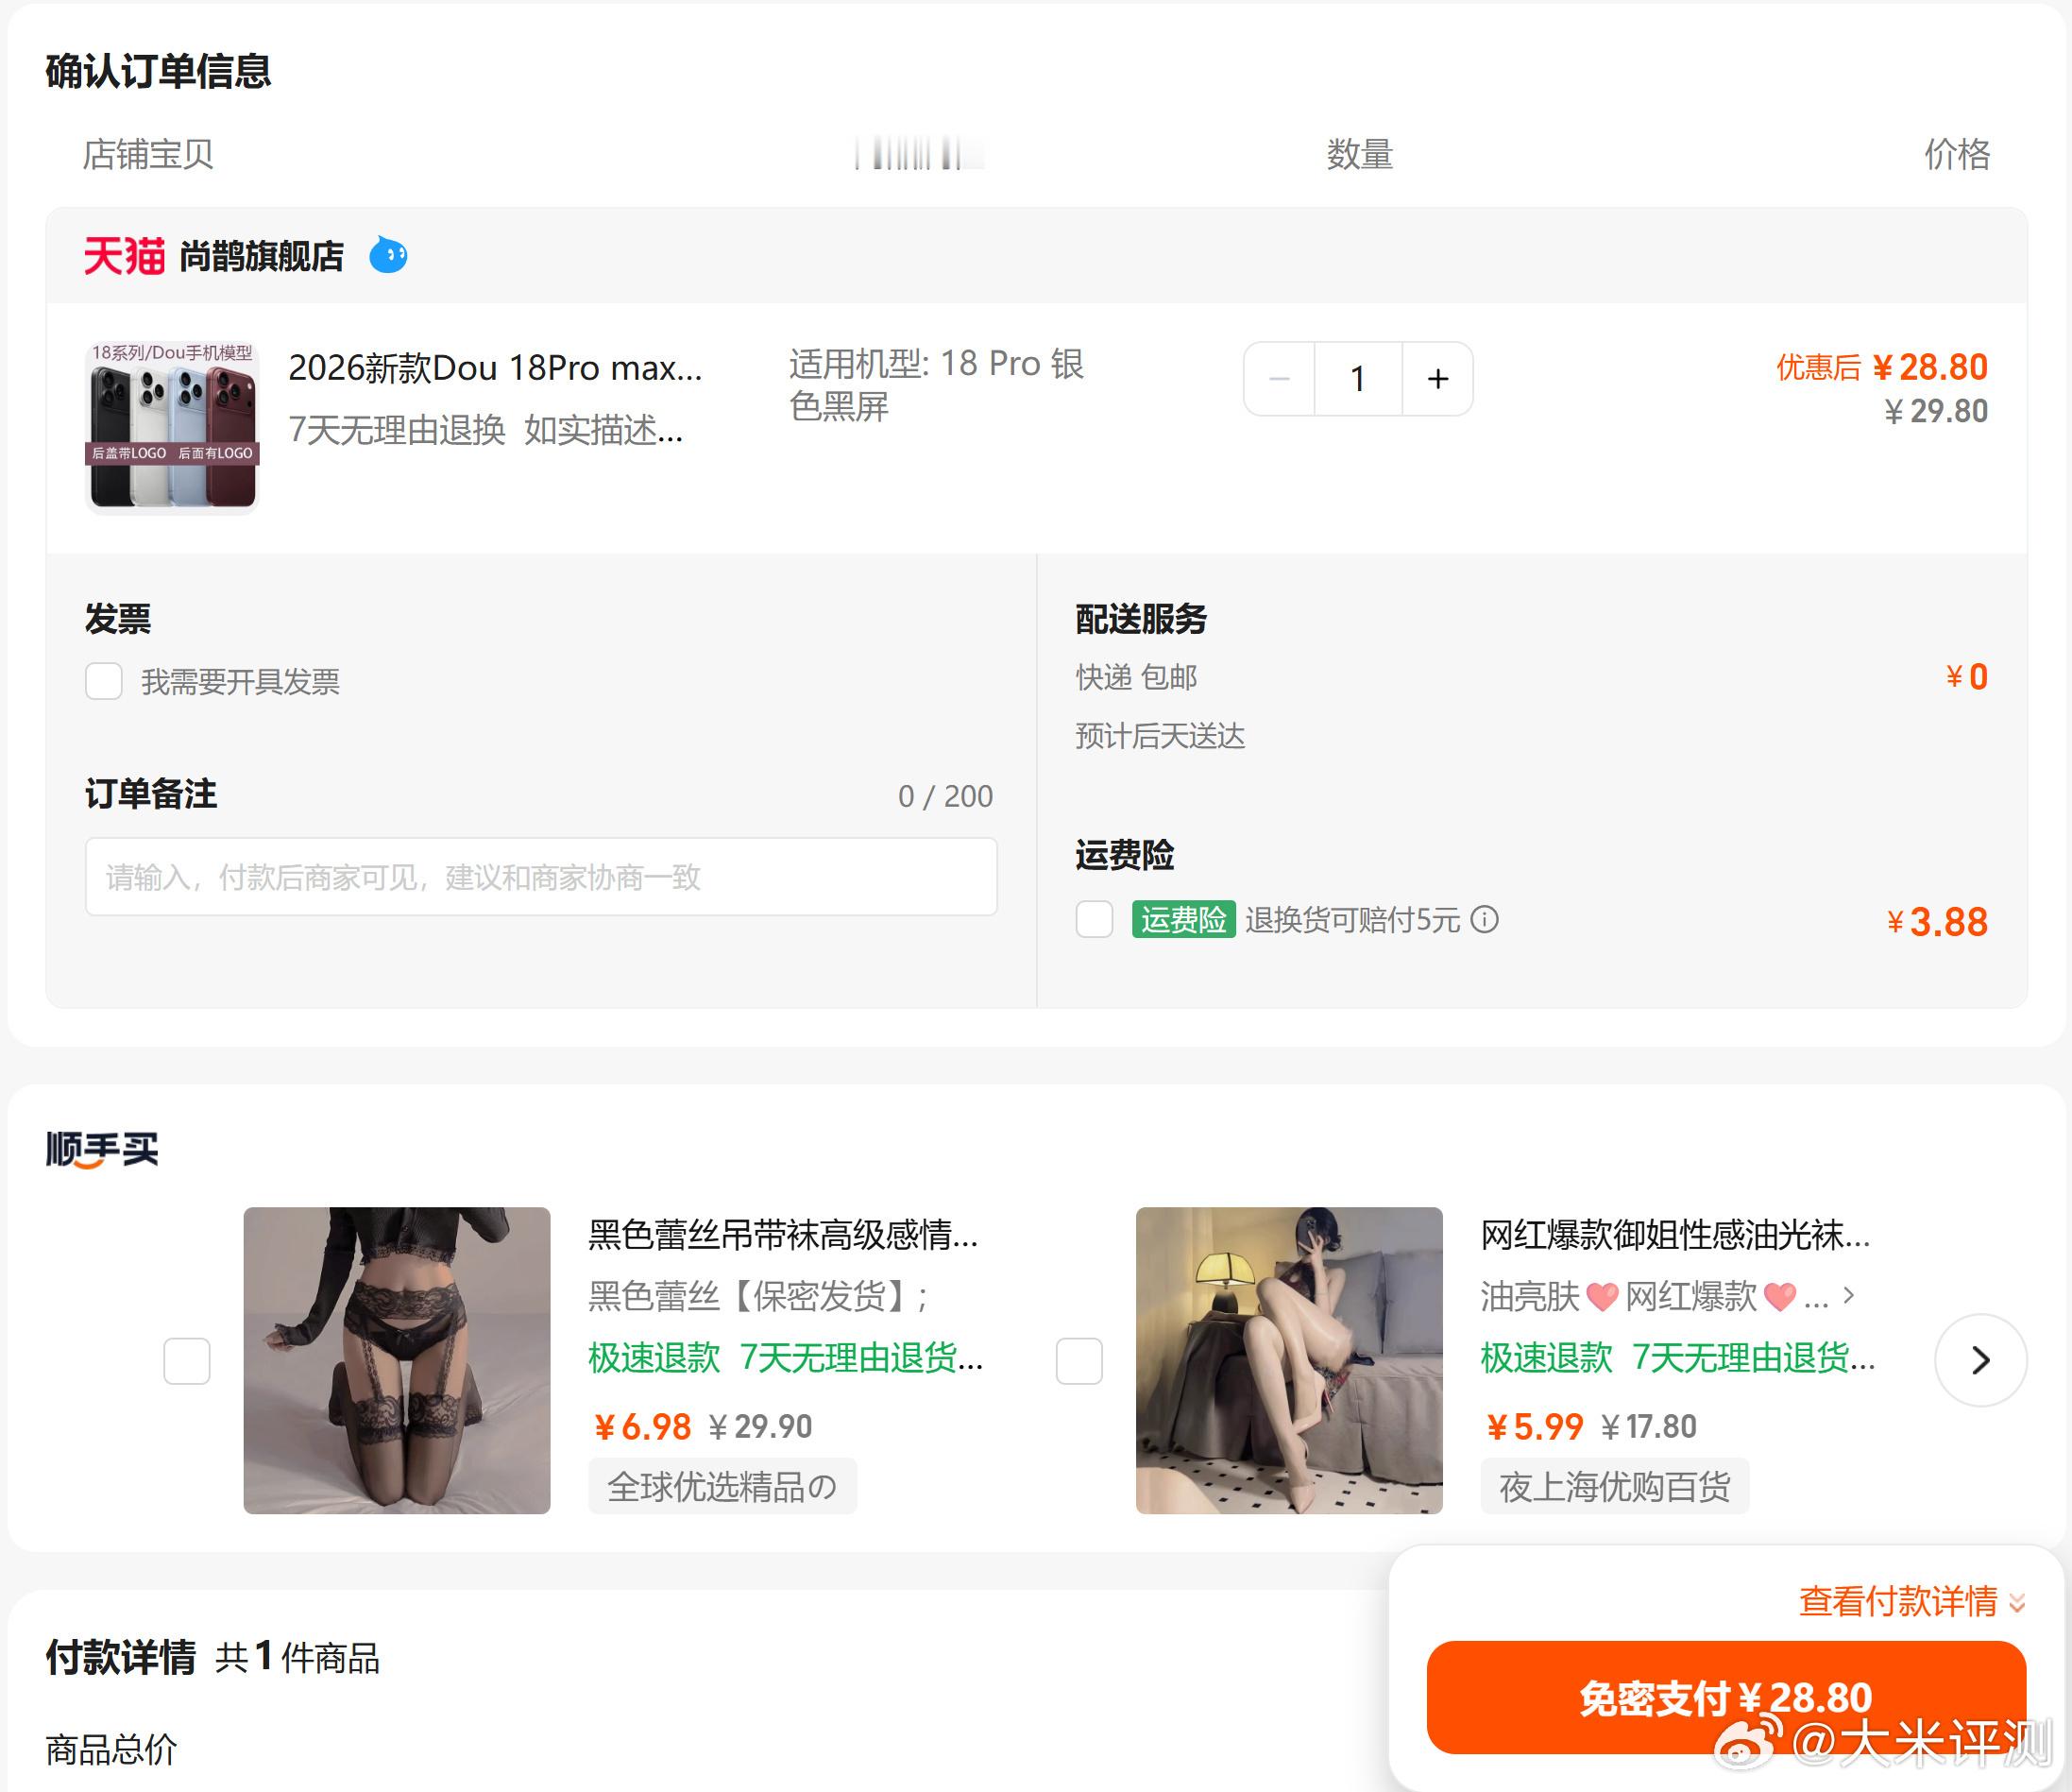Click the phone model product thumbnail
Viewport: 2072px width, 1792px height.
click(x=173, y=427)
